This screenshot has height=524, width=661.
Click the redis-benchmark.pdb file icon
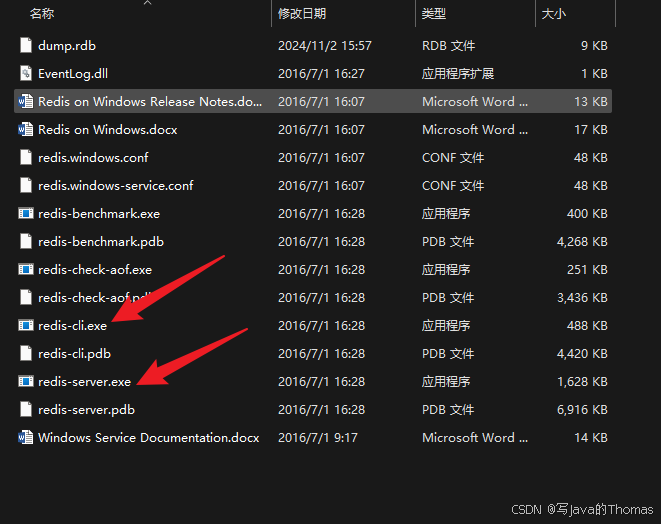tap(26, 242)
